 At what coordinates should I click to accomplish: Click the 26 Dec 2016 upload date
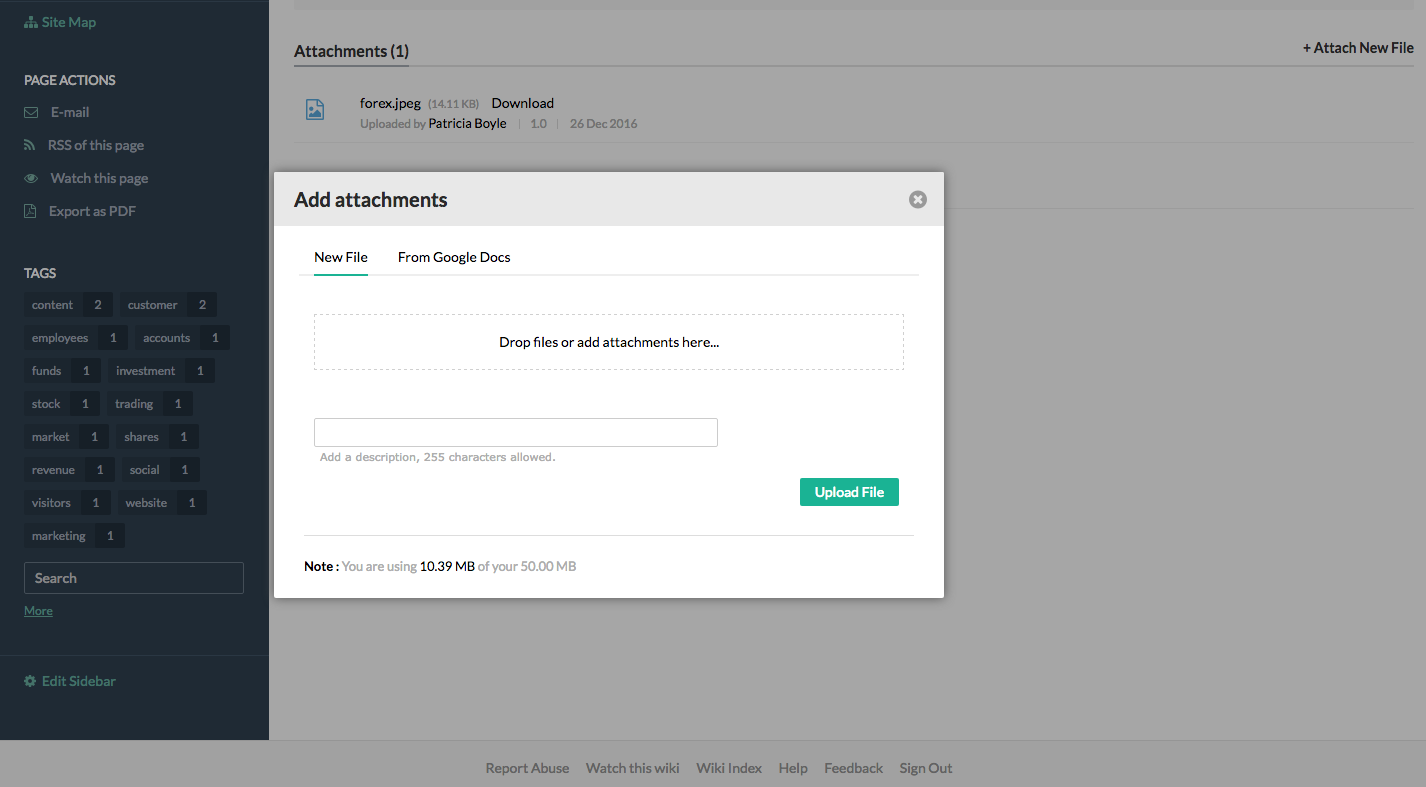click(x=603, y=124)
